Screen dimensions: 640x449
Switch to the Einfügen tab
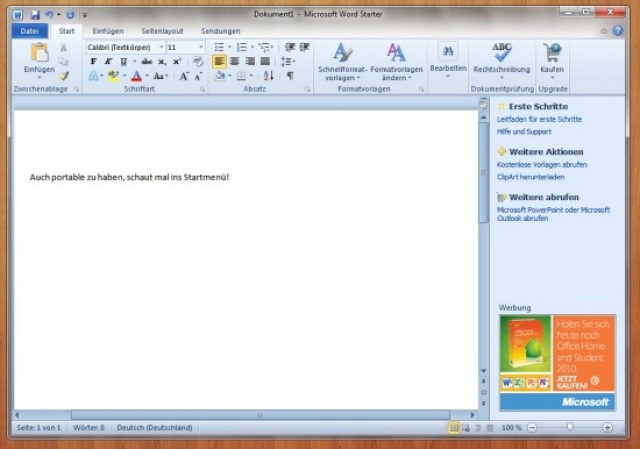(108, 31)
